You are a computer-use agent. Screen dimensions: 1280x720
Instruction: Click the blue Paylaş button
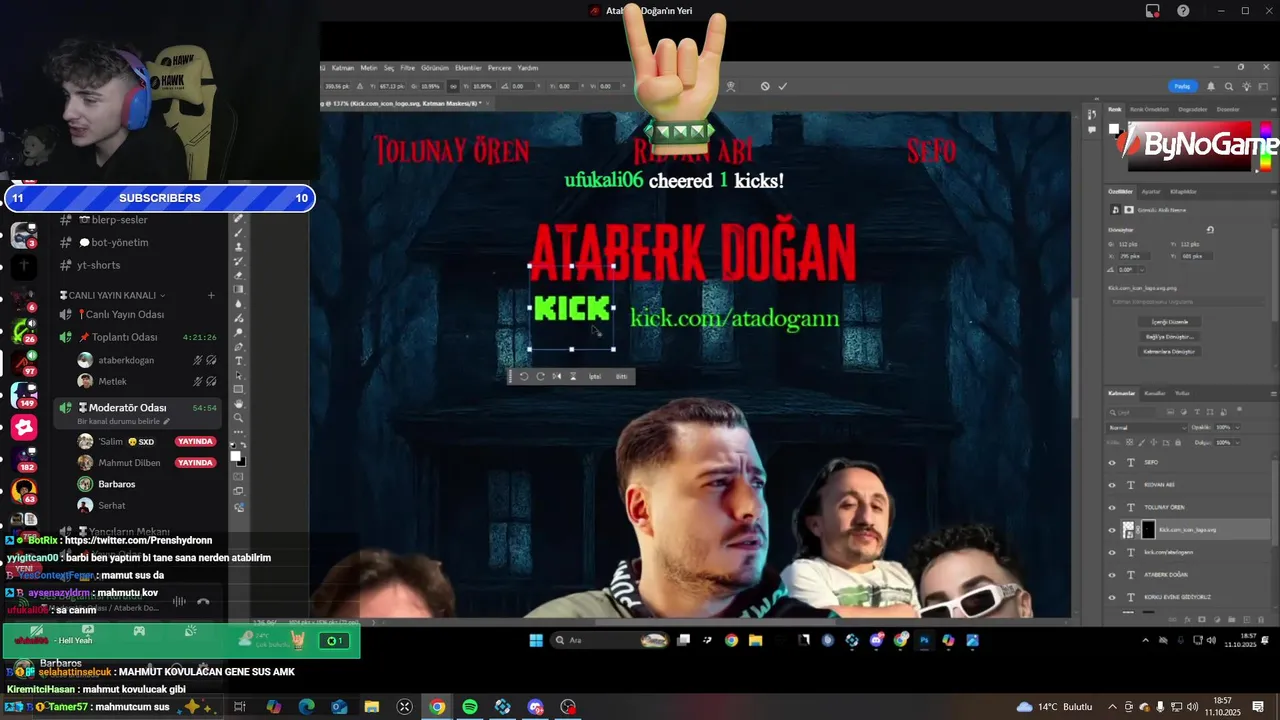pyautogui.click(x=1183, y=87)
